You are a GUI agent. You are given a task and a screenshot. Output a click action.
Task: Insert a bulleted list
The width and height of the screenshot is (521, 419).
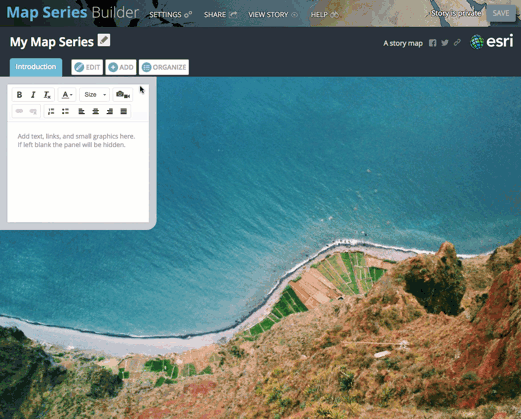pyautogui.click(x=65, y=111)
